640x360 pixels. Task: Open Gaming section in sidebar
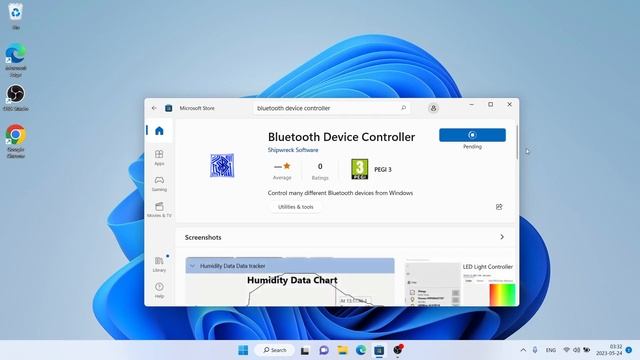(x=159, y=183)
